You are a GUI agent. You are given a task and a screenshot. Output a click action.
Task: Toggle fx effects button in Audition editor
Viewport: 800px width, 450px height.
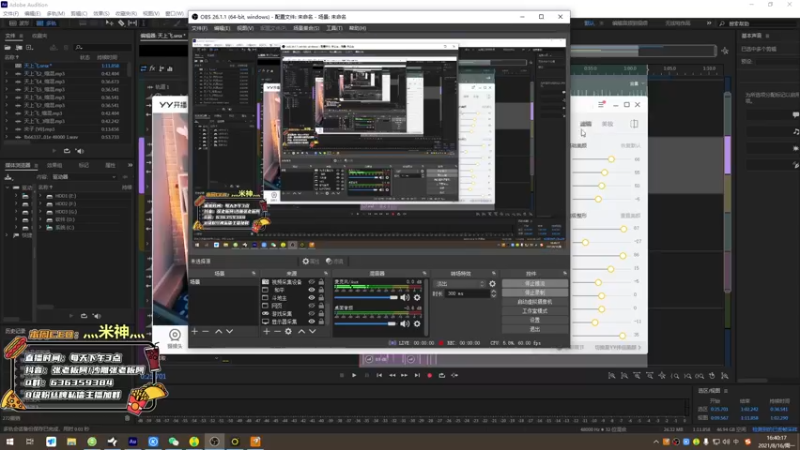tap(152, 68)
